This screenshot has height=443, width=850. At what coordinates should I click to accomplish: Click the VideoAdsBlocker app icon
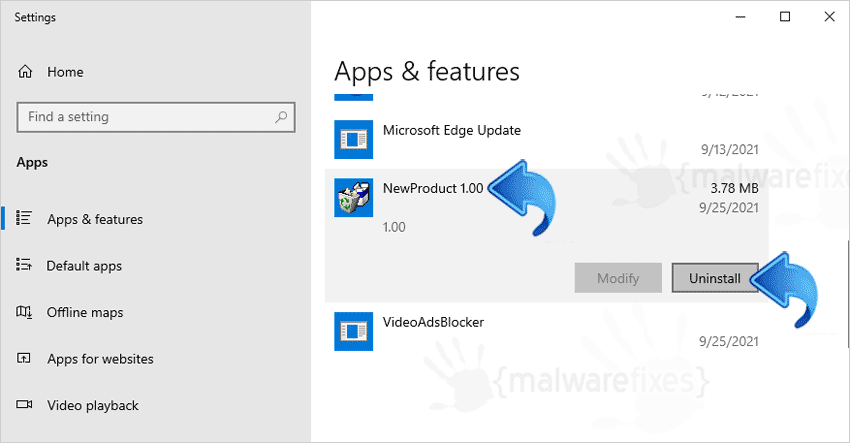[353, 331]
